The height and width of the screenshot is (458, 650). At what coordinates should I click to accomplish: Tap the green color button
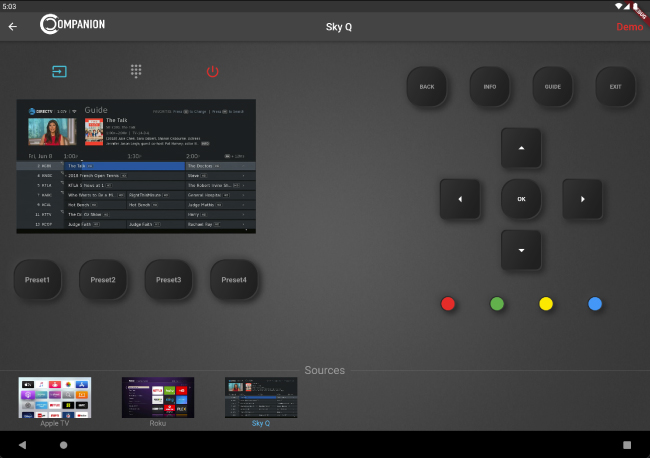497,304
